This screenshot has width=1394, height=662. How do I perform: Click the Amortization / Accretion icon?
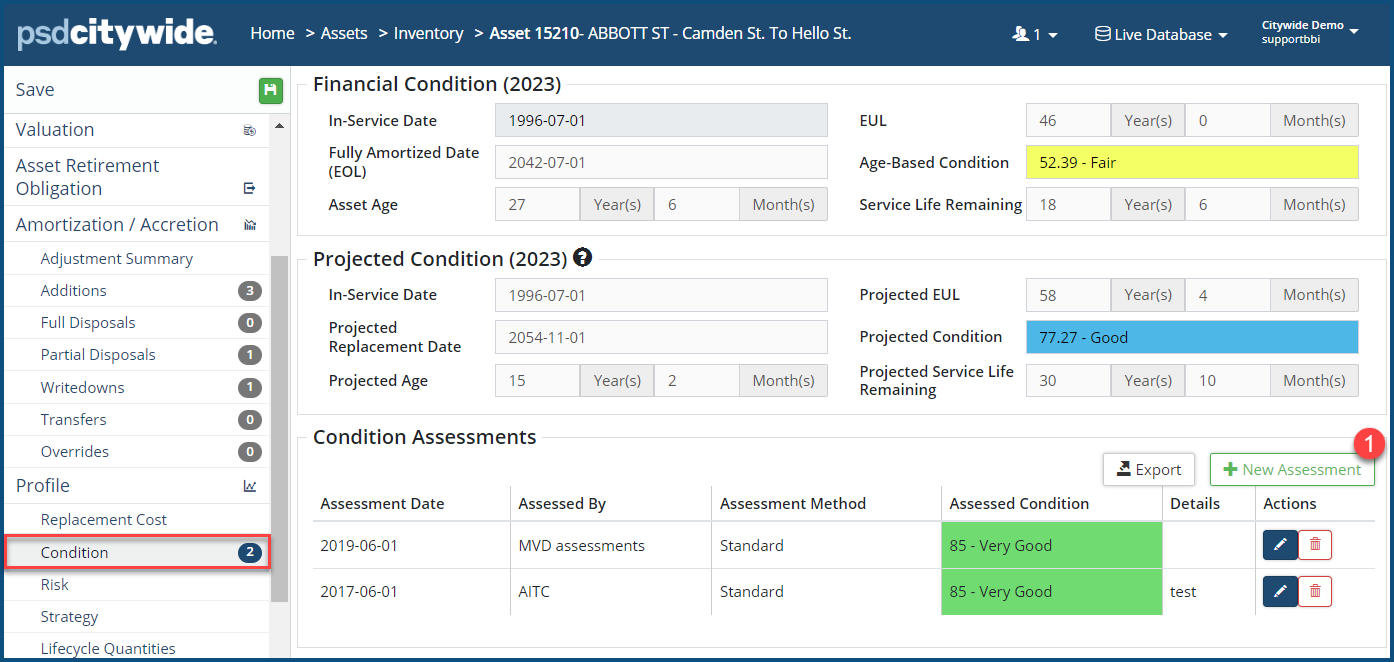pos(250,225)
